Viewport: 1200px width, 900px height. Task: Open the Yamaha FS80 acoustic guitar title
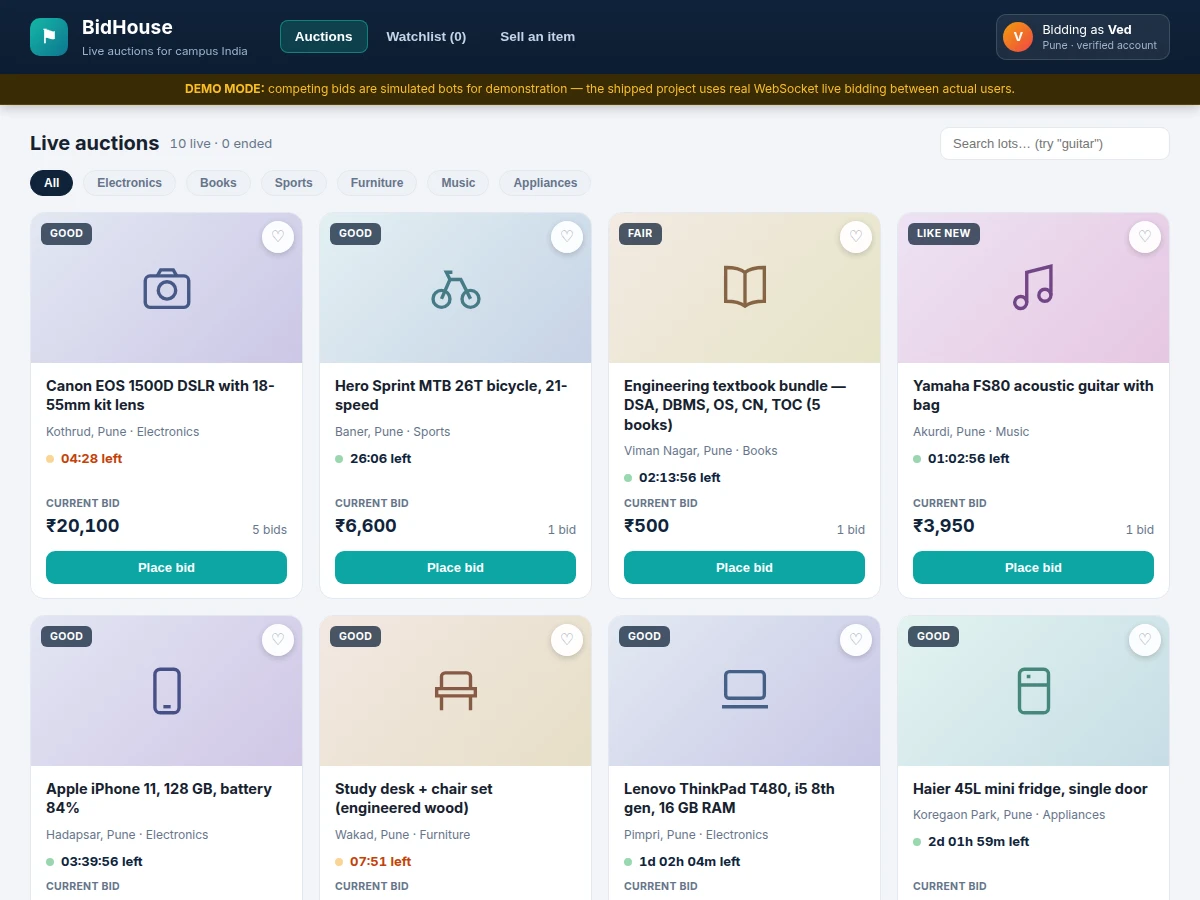[1033, 395]
